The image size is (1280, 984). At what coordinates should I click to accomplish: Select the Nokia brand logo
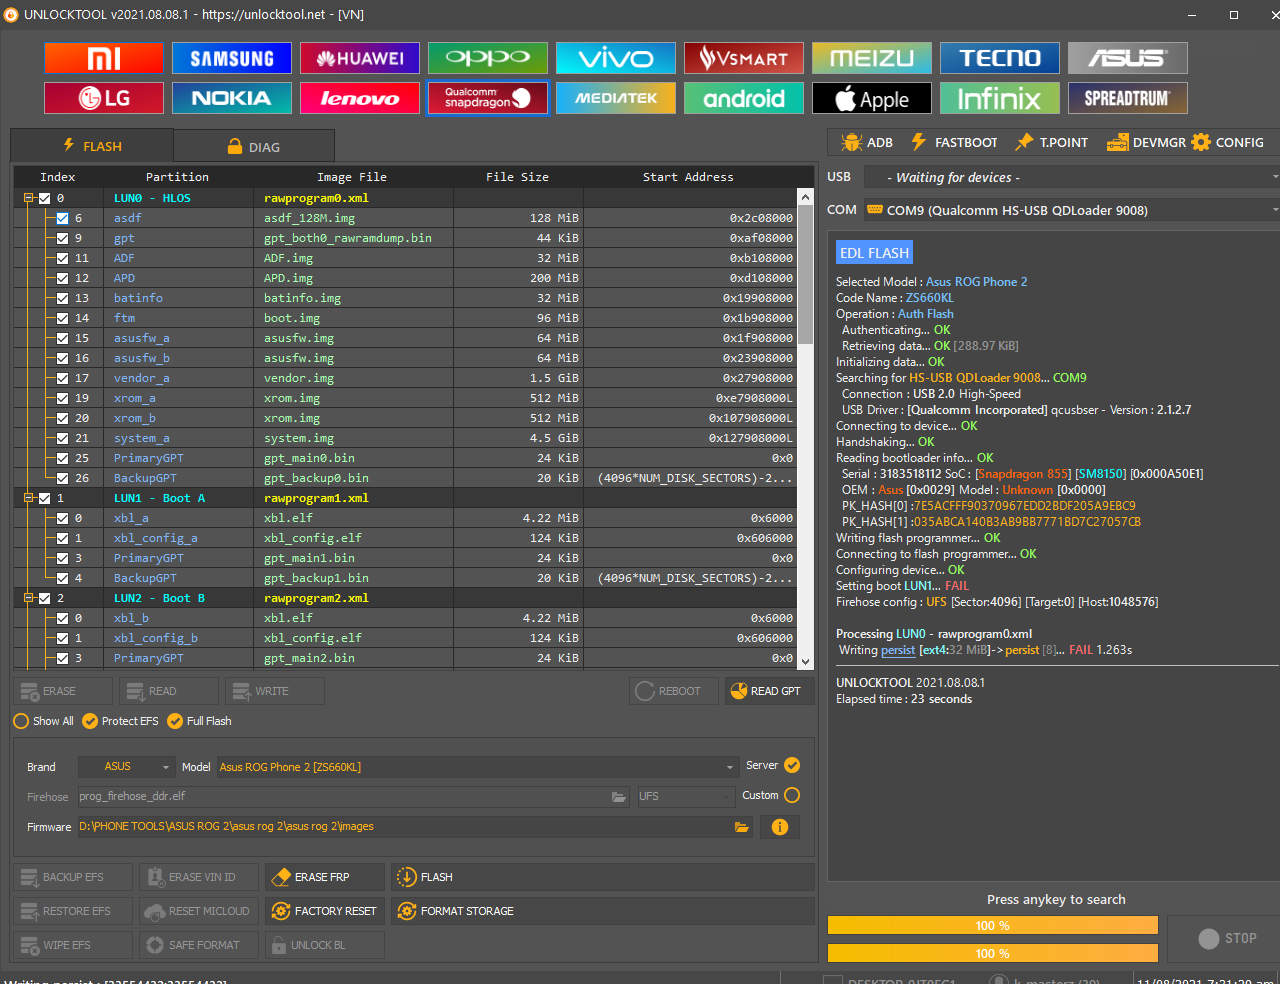(x=232, y=98)
